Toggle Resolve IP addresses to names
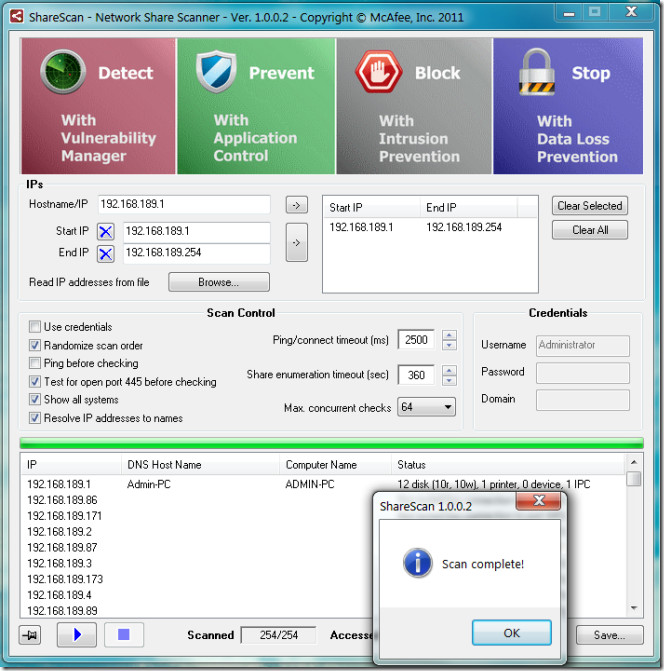The width and height of the screenshot is (664, 671). tap(35, 418)
